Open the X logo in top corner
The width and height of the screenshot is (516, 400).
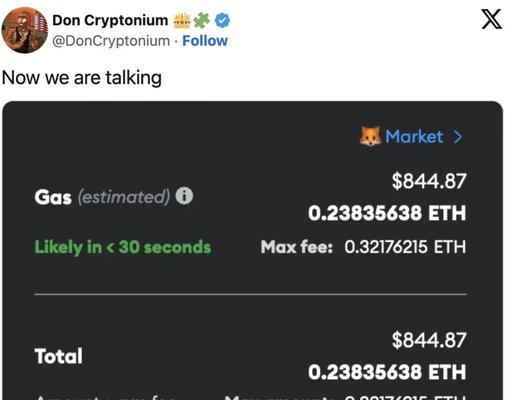(x=491, y=19)
